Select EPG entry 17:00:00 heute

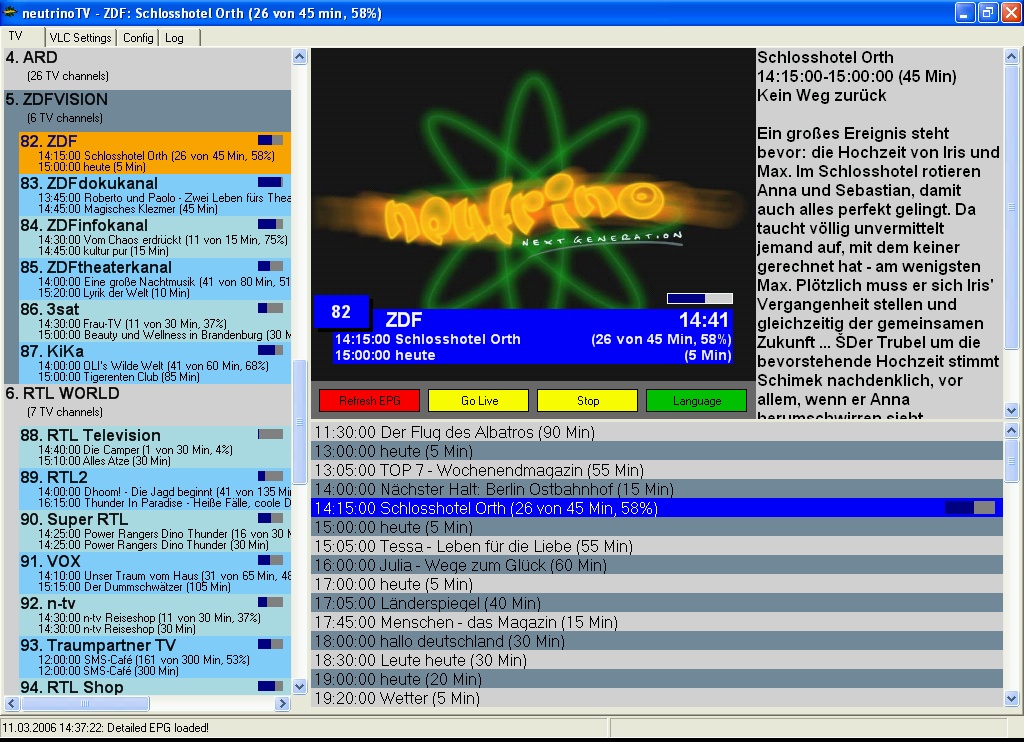656,584
